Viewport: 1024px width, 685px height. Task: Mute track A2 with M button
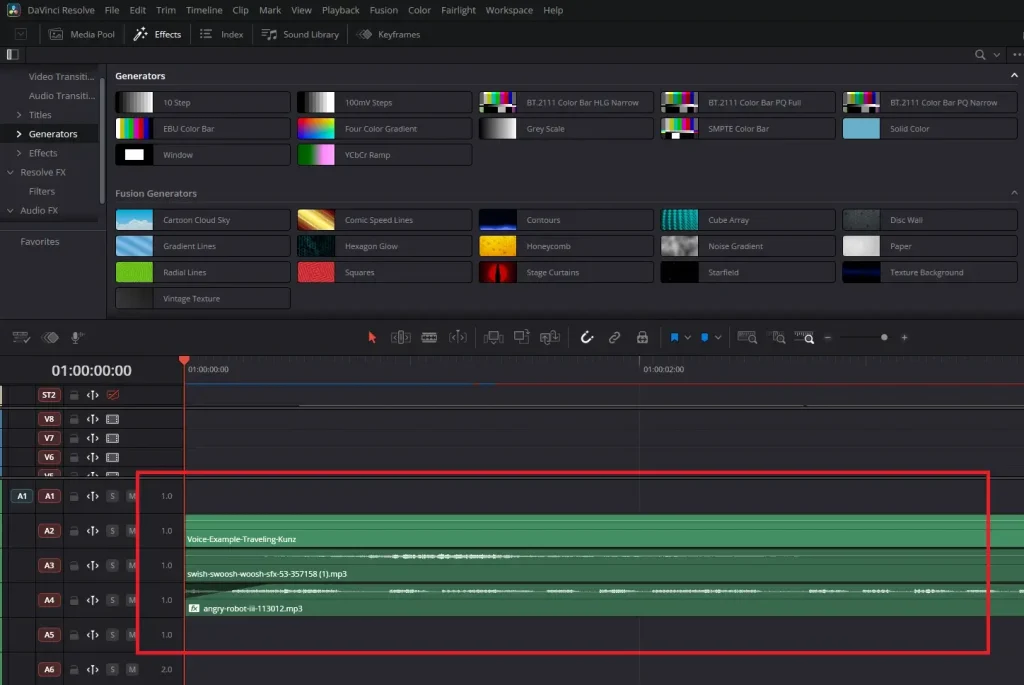point(132,531)
